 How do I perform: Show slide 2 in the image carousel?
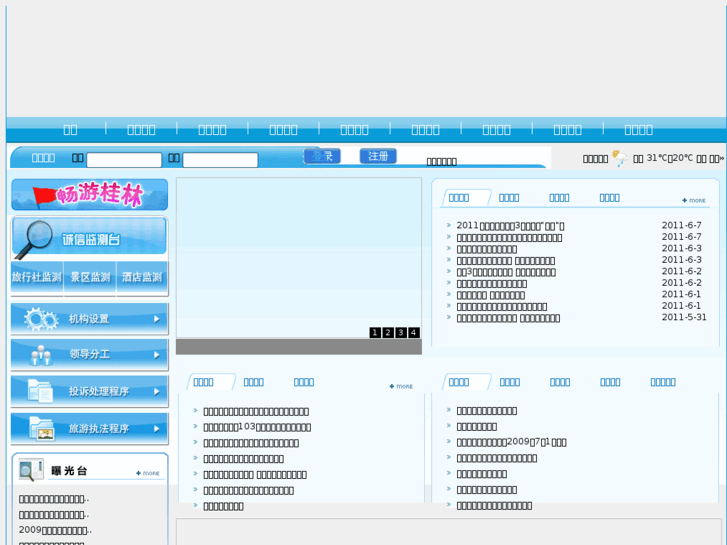[388, 333]
